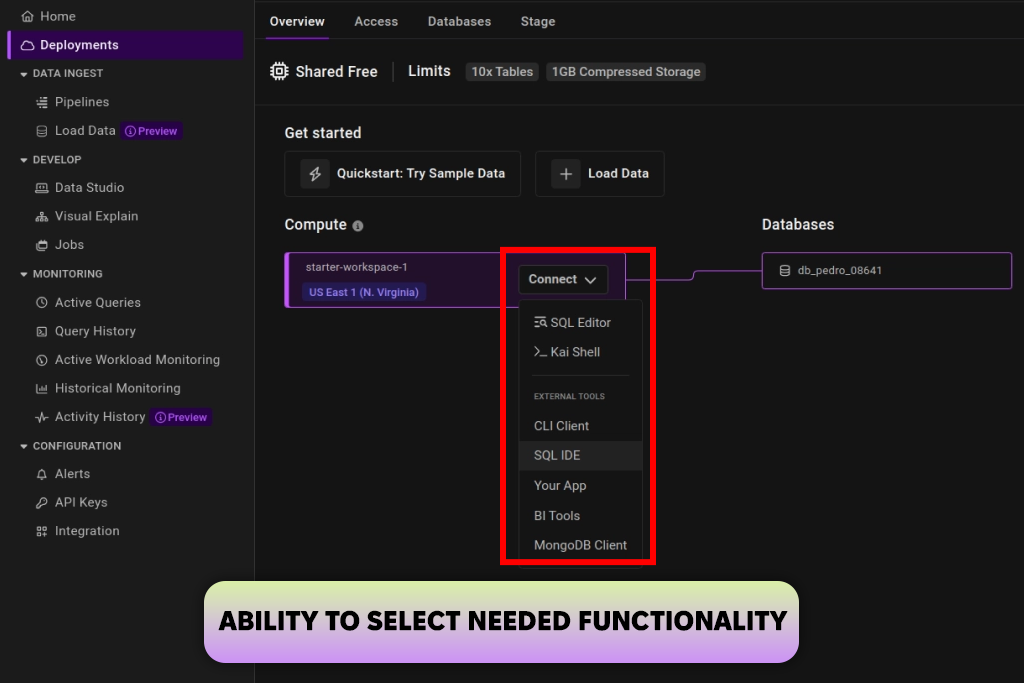Click the Data Studio icon

(x=42, y=187)
